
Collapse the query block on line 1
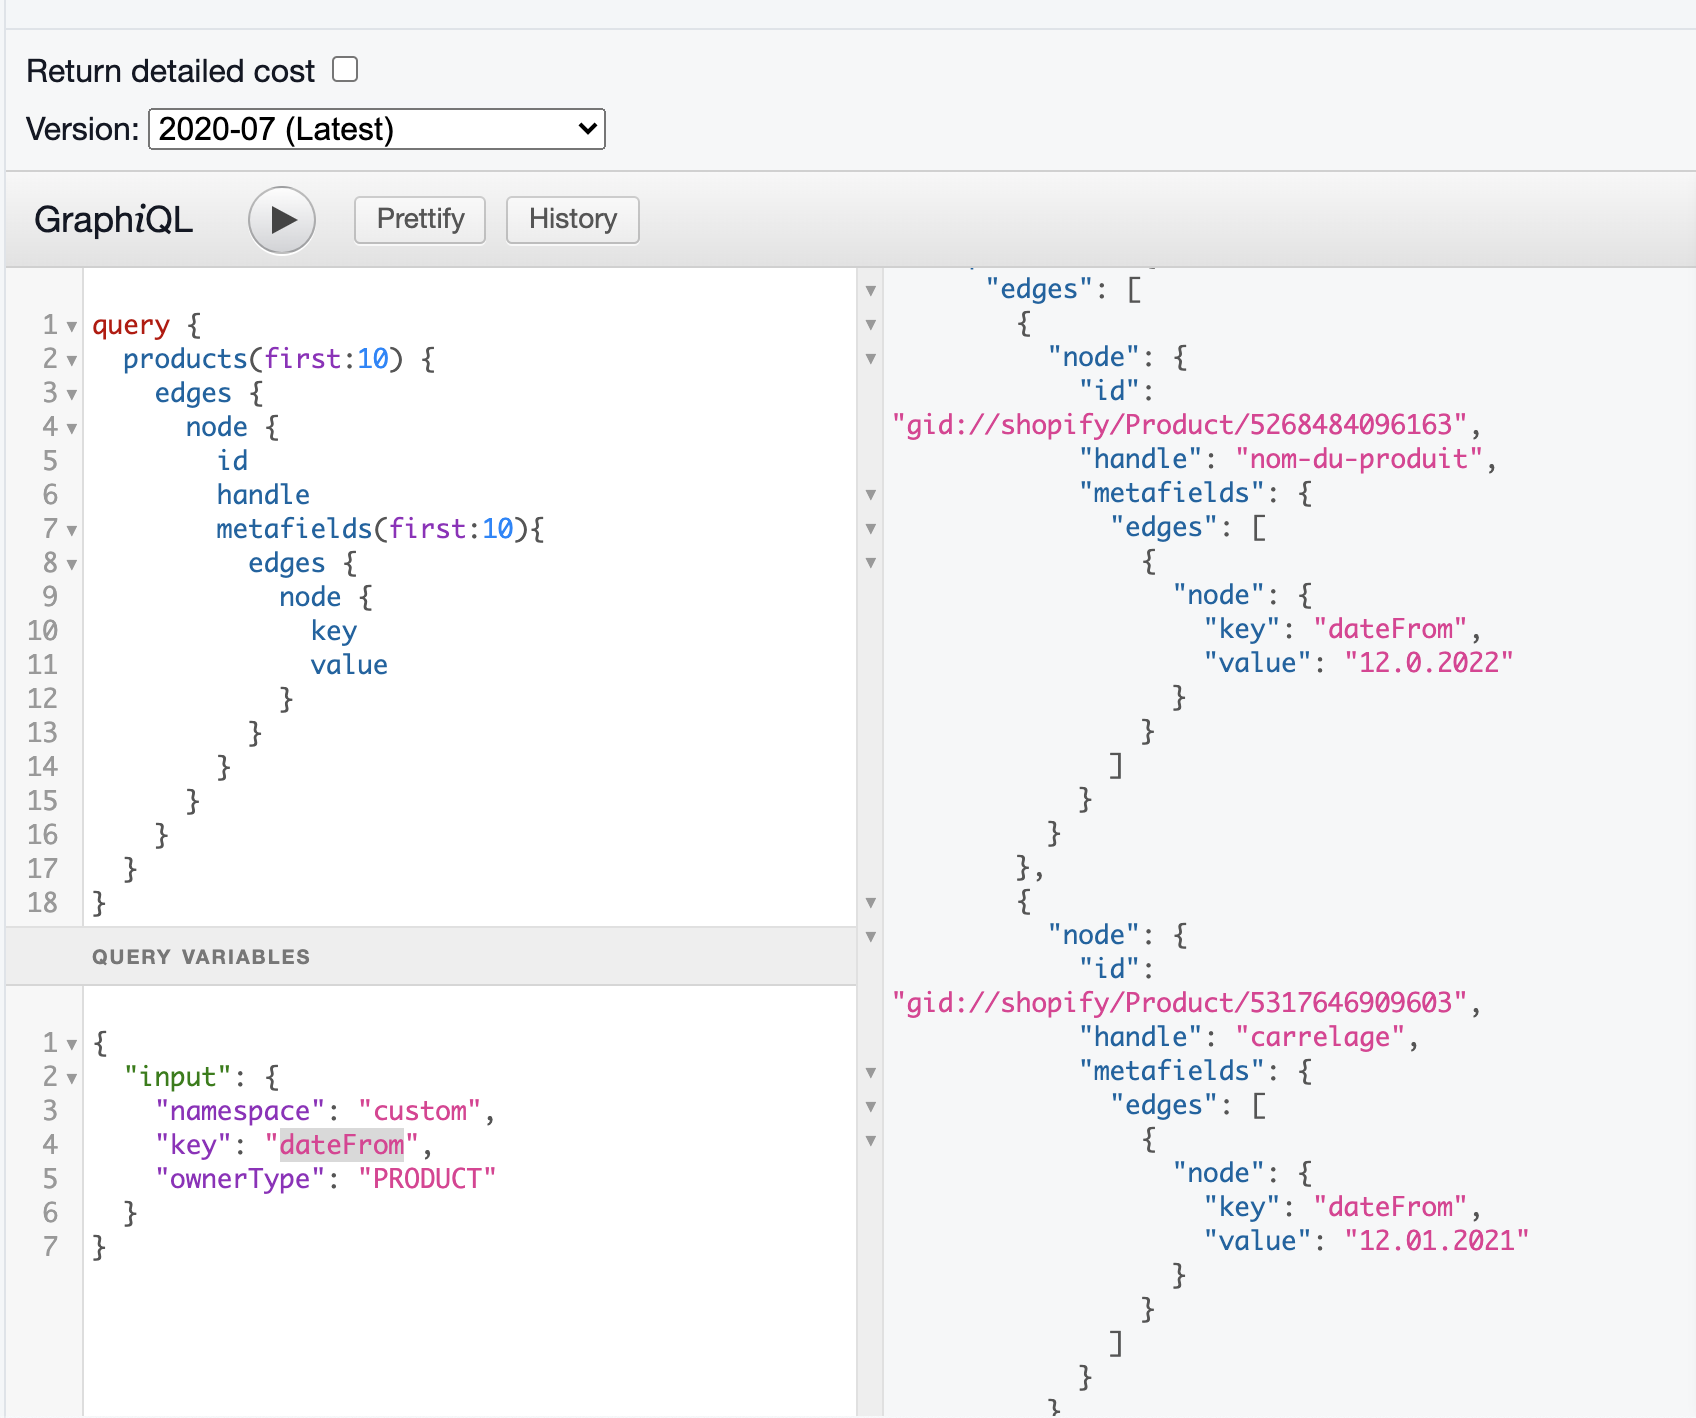[x=70, y=326]
